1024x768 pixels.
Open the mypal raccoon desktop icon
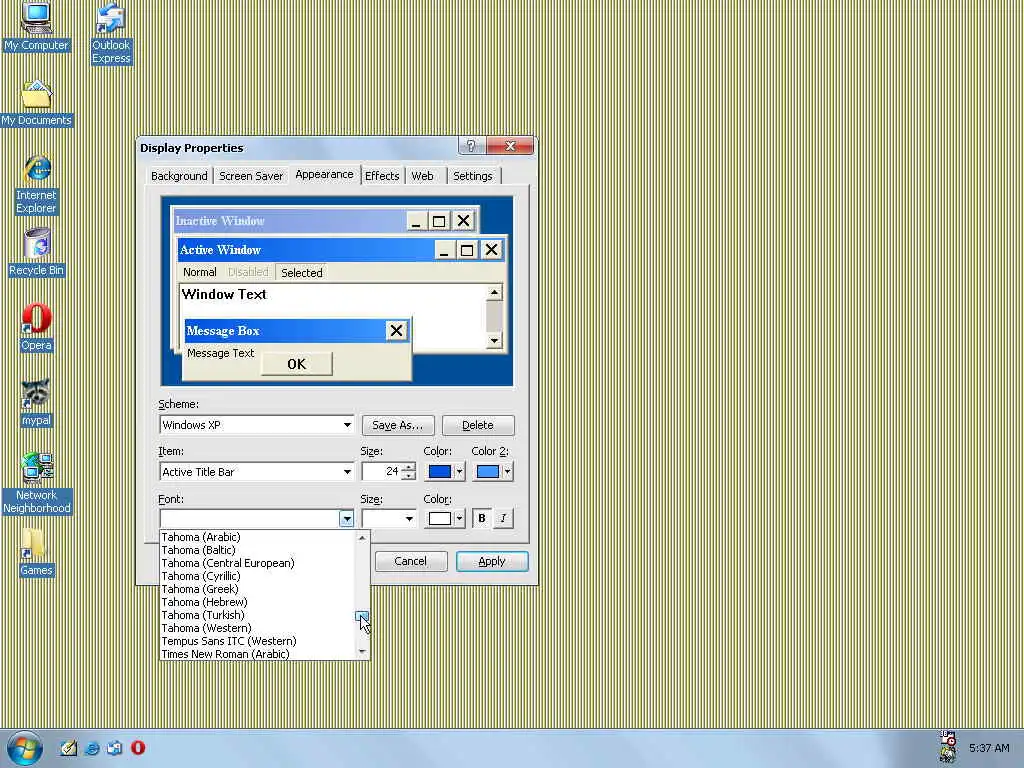click(x=36, y=402)
